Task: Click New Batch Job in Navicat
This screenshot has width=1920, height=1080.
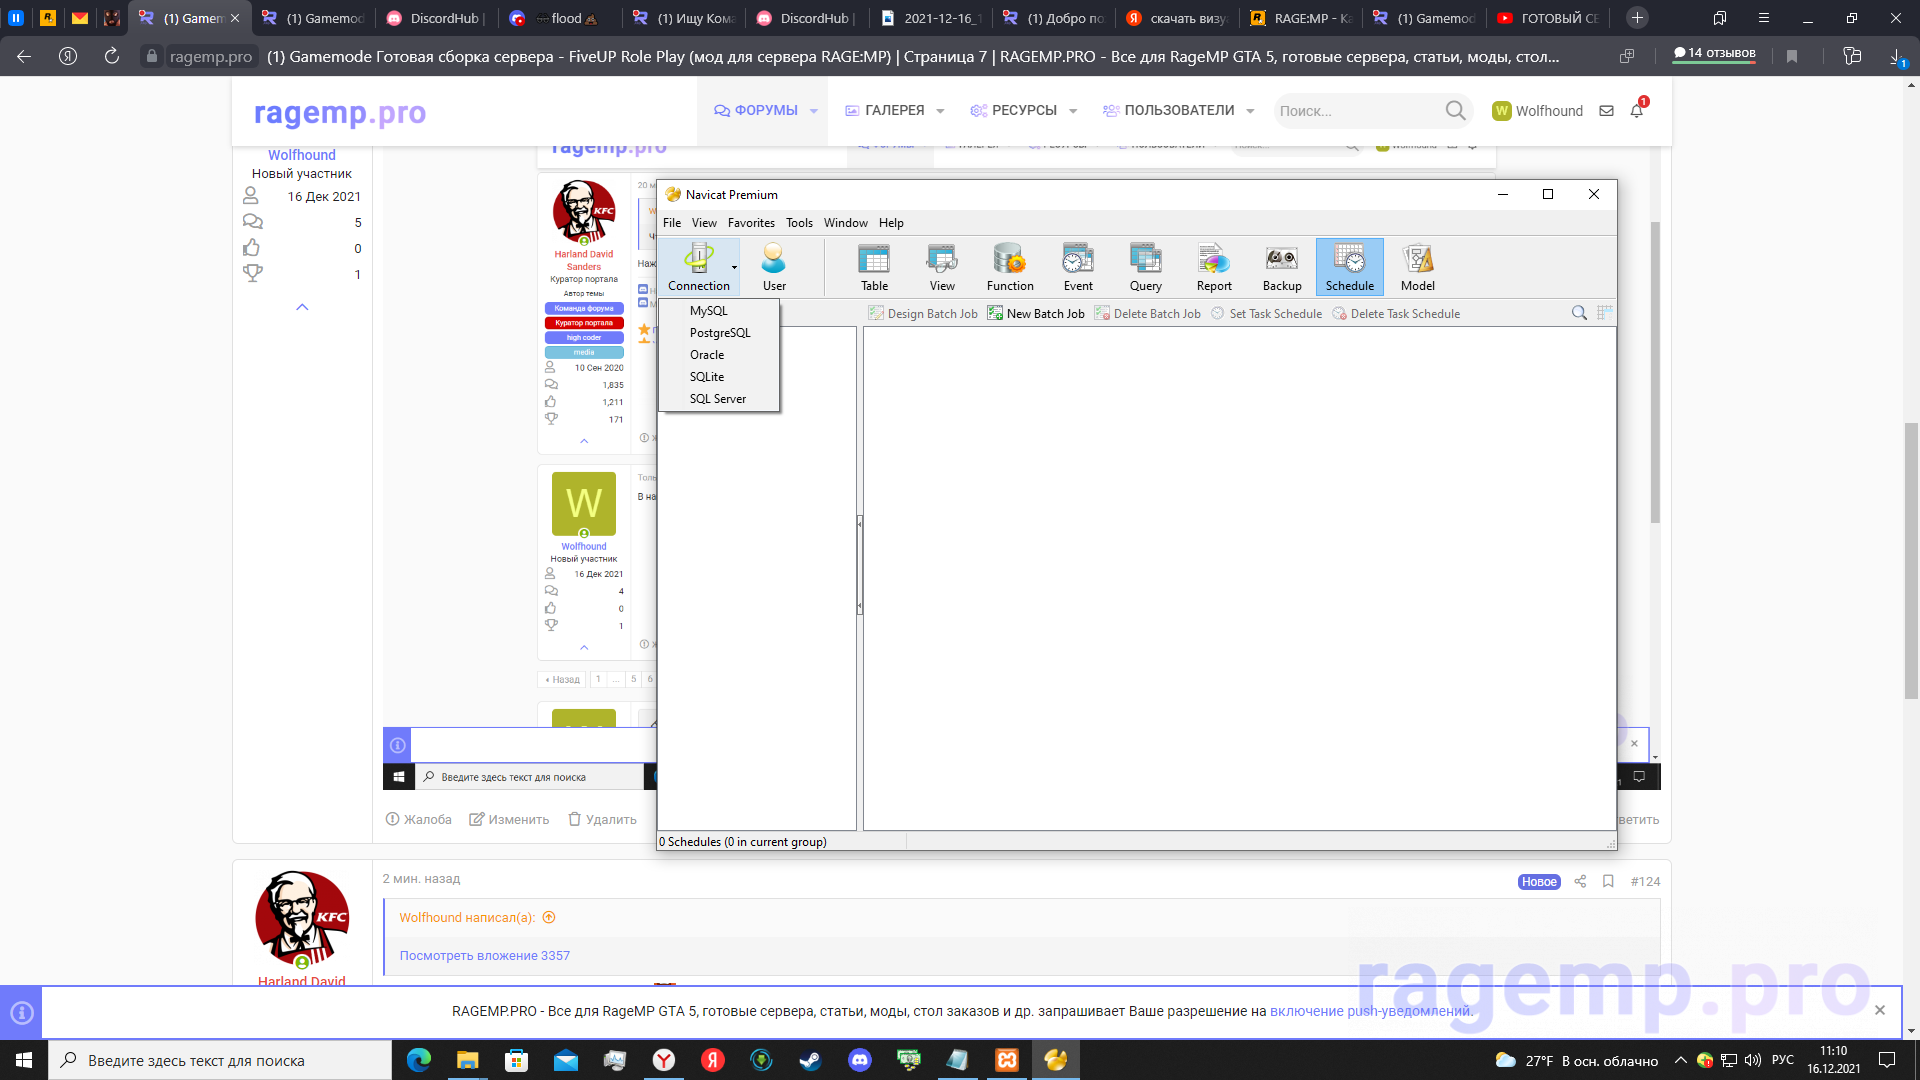Action: [1036, 314]
